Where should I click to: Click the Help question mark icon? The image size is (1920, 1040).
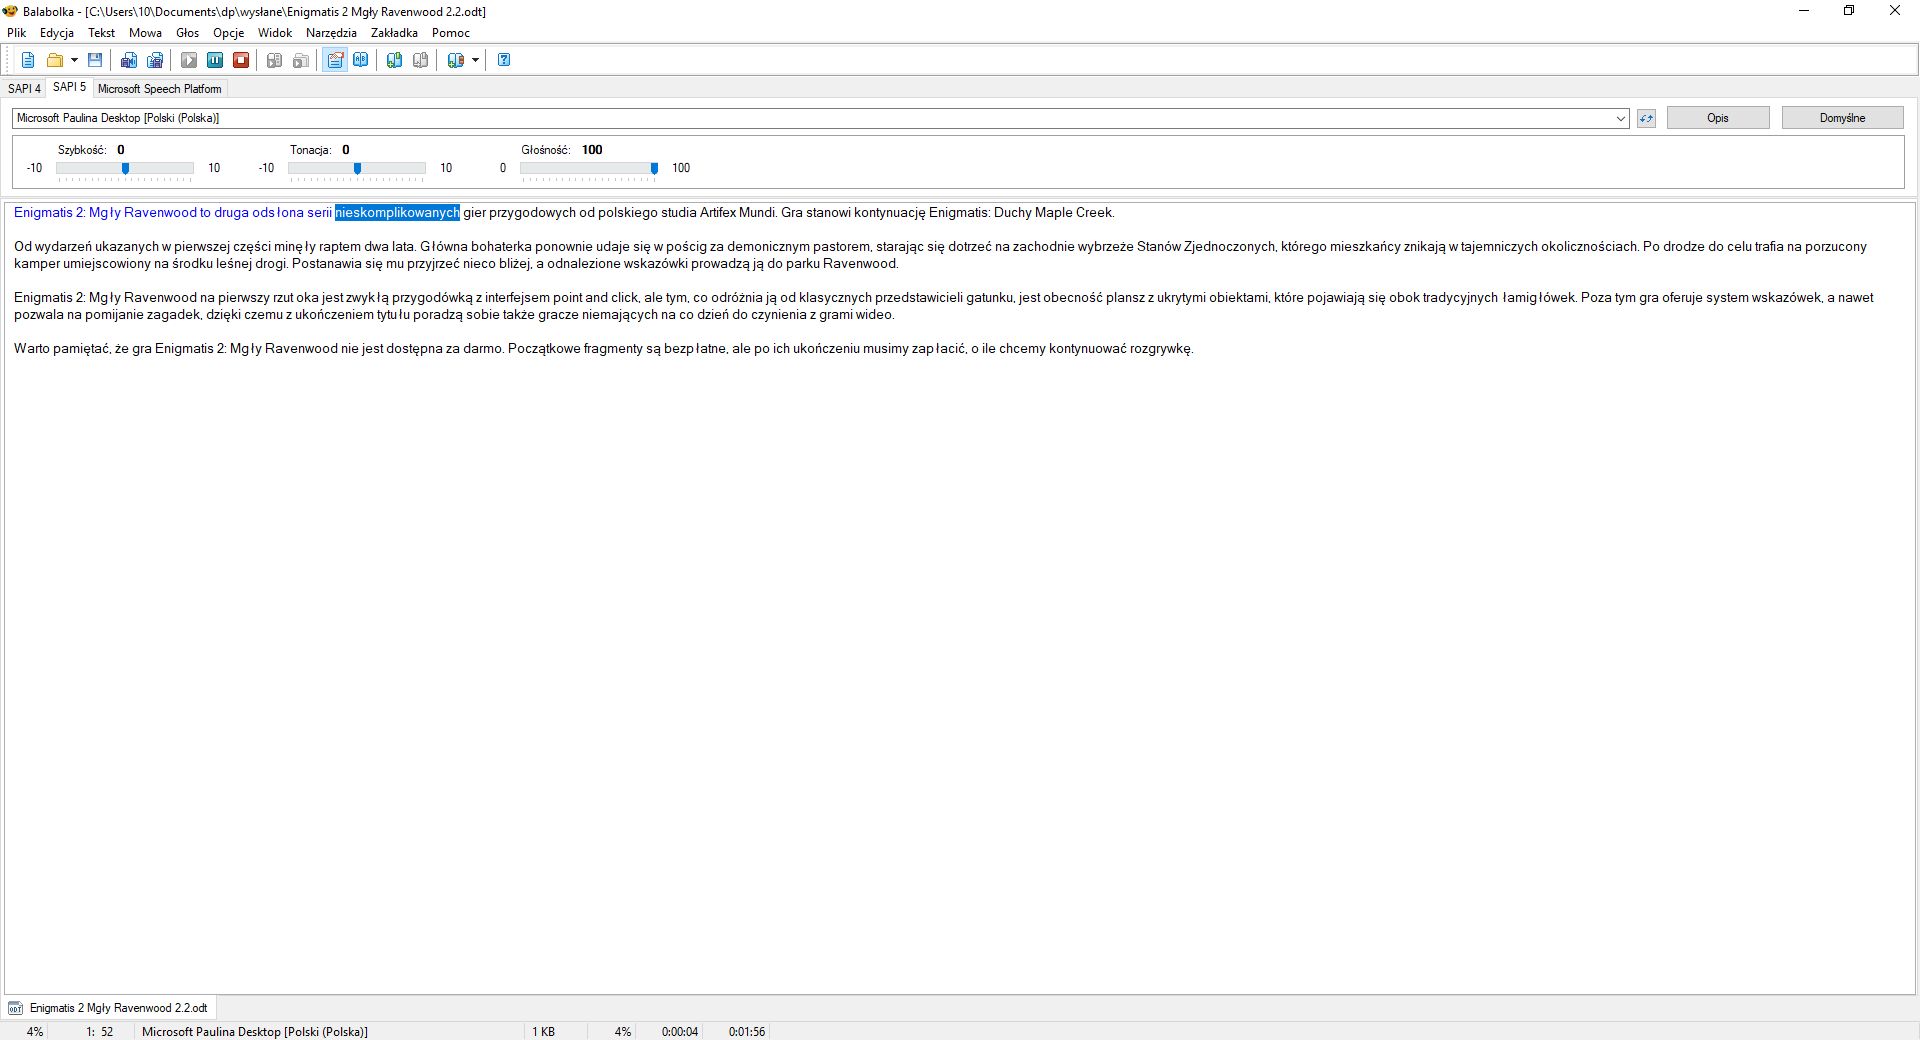[x=504, y=60]
